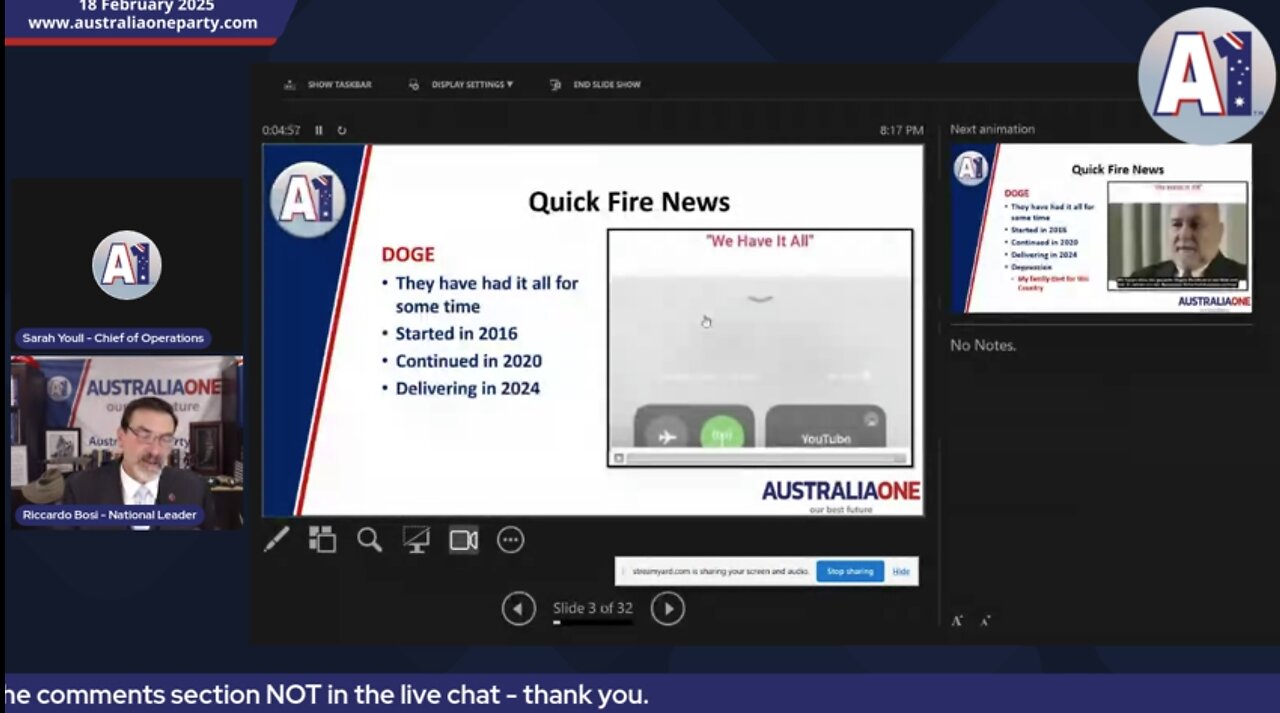Click the End Slide Show icon
Viewport: 1280px width, 713px height.
coord(555,85)
